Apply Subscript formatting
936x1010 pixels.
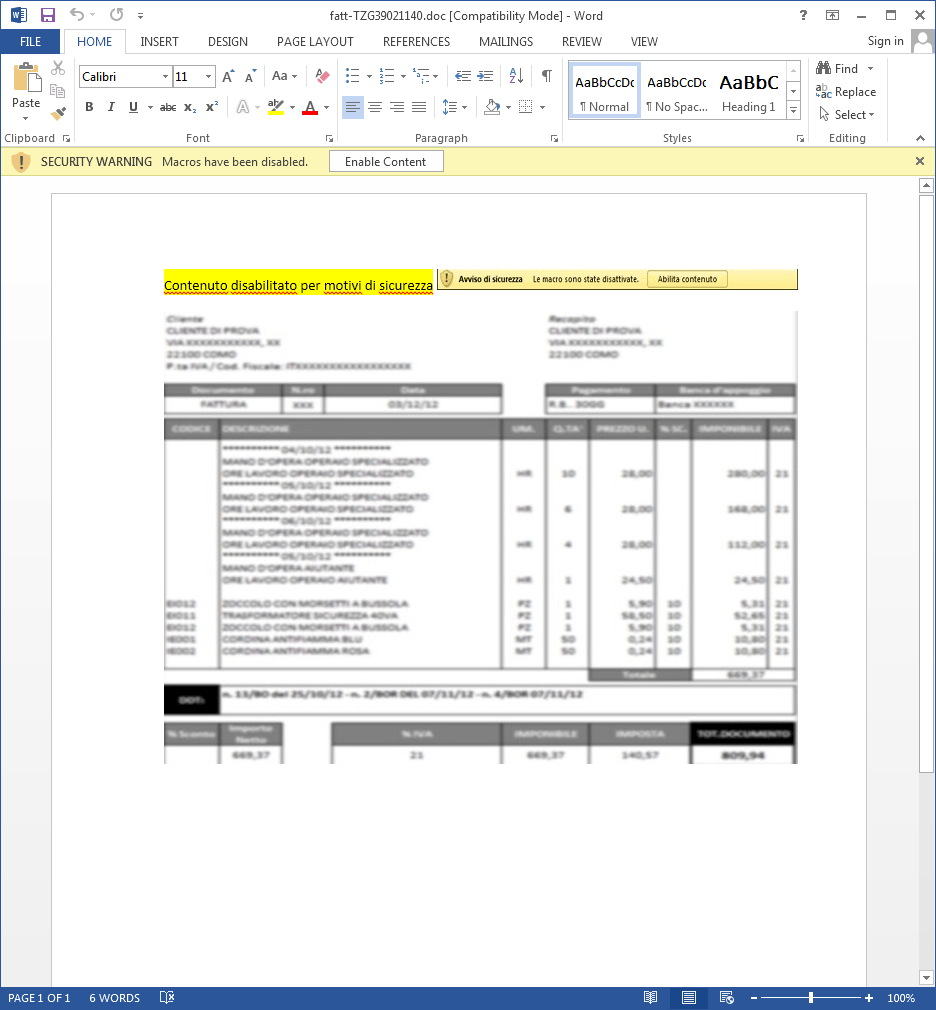[190, 107]
